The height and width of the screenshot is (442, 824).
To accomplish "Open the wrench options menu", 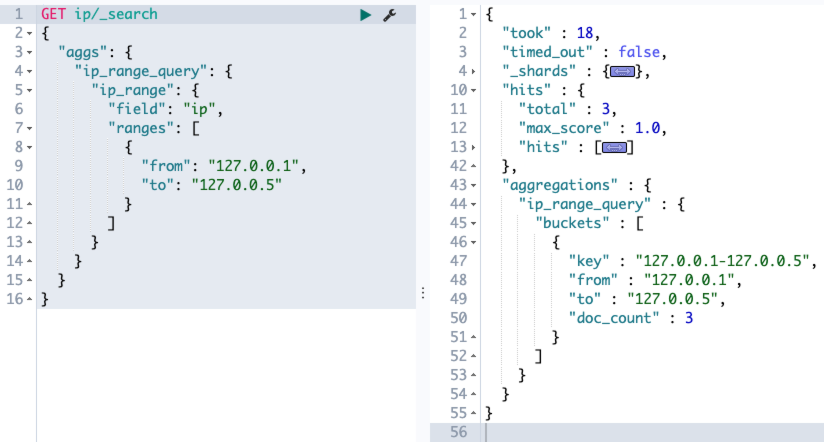I will click(x=389, y=15).
